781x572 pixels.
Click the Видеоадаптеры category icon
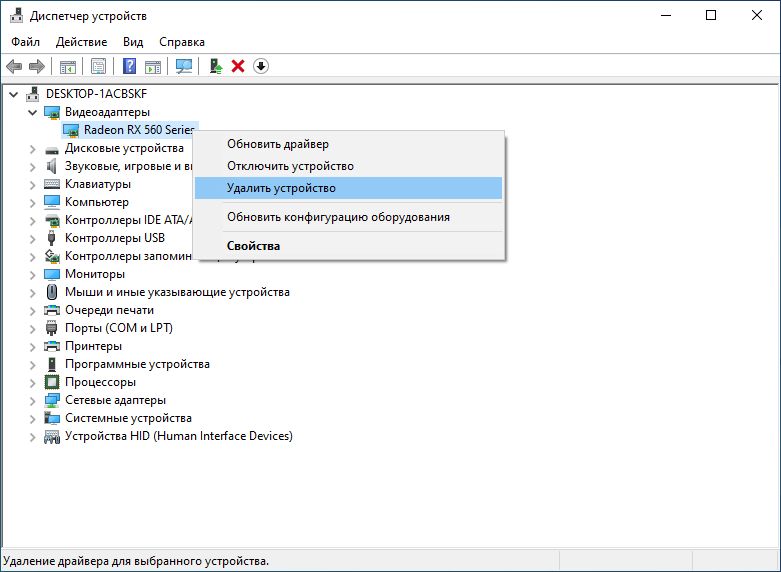click(52, 112)
